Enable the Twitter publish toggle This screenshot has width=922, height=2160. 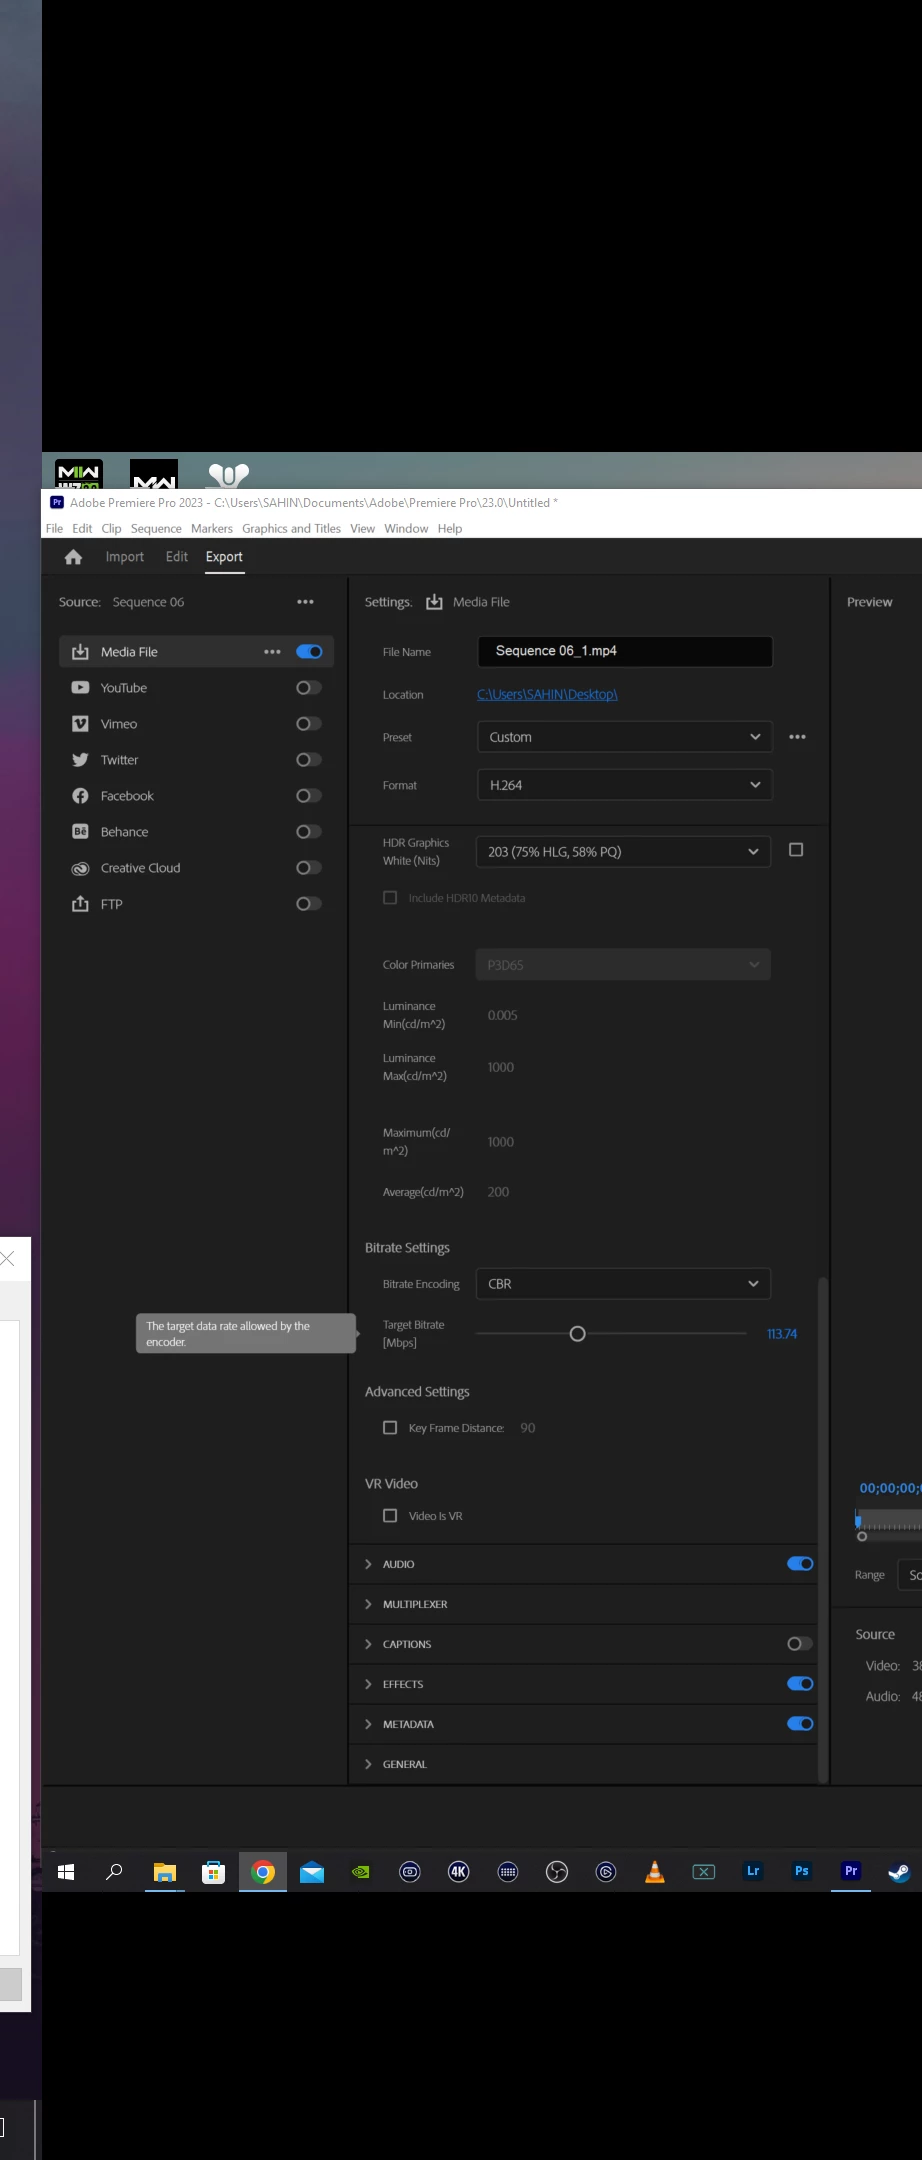(x=309, y=760)
